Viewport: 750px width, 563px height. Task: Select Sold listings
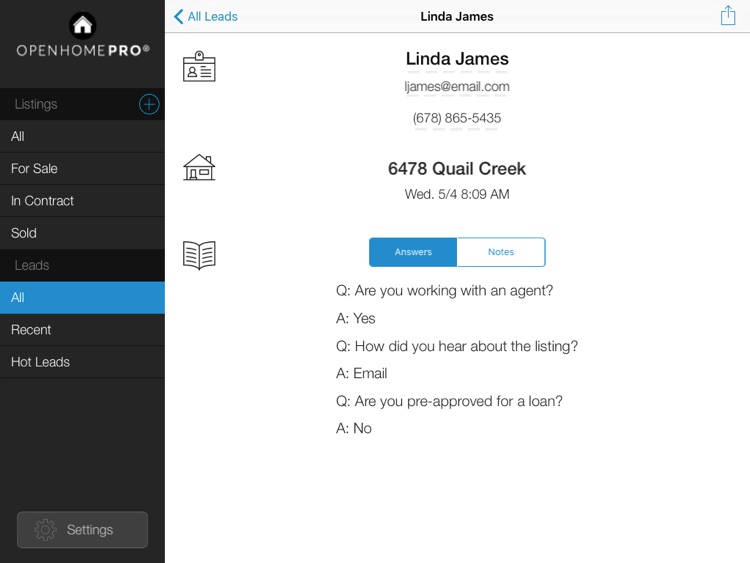click(x=82, y=233)
